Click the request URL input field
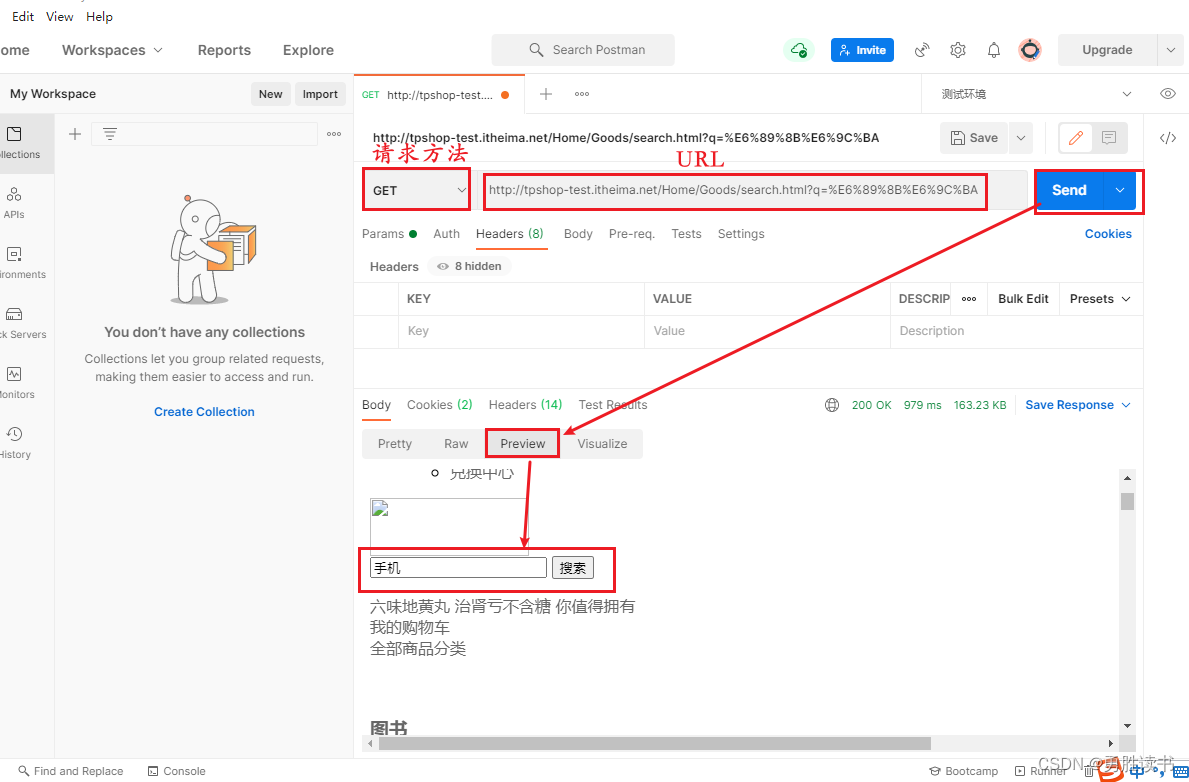Viewport: 1189px width, 782px height. [752, 190]
